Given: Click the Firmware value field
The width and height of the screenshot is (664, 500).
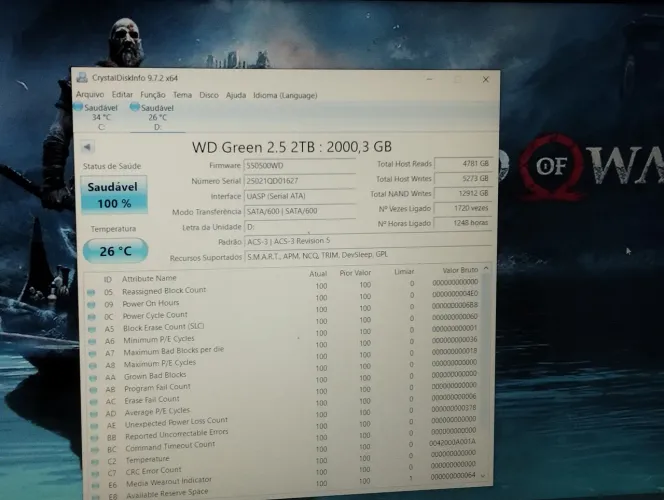Looking at the screenshot, I should pyautogui.click(x=299, y=166).
